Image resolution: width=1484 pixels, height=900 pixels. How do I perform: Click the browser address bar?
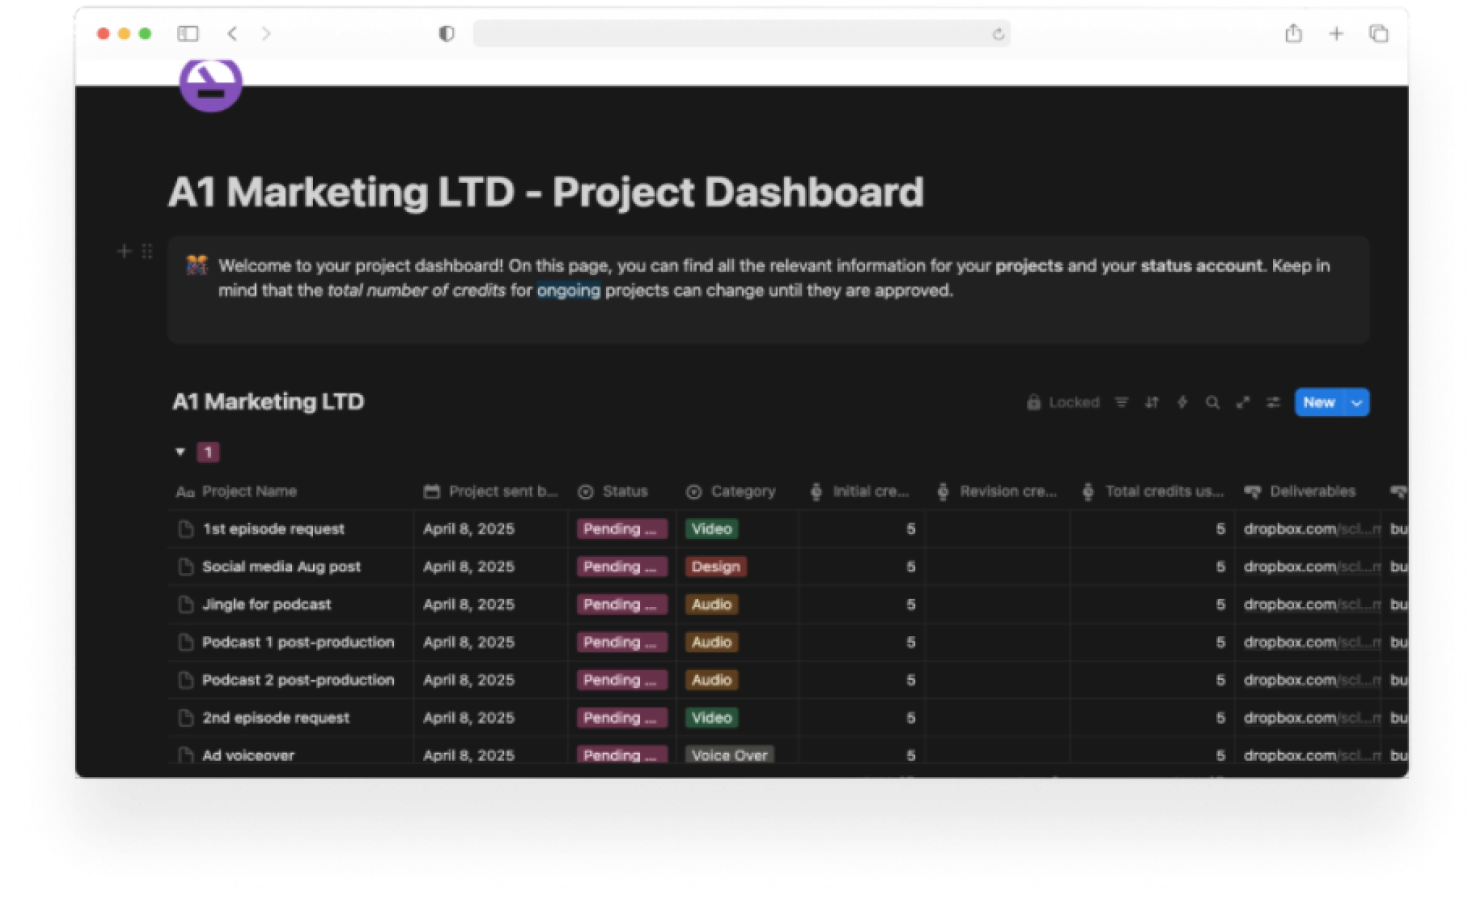741,33
